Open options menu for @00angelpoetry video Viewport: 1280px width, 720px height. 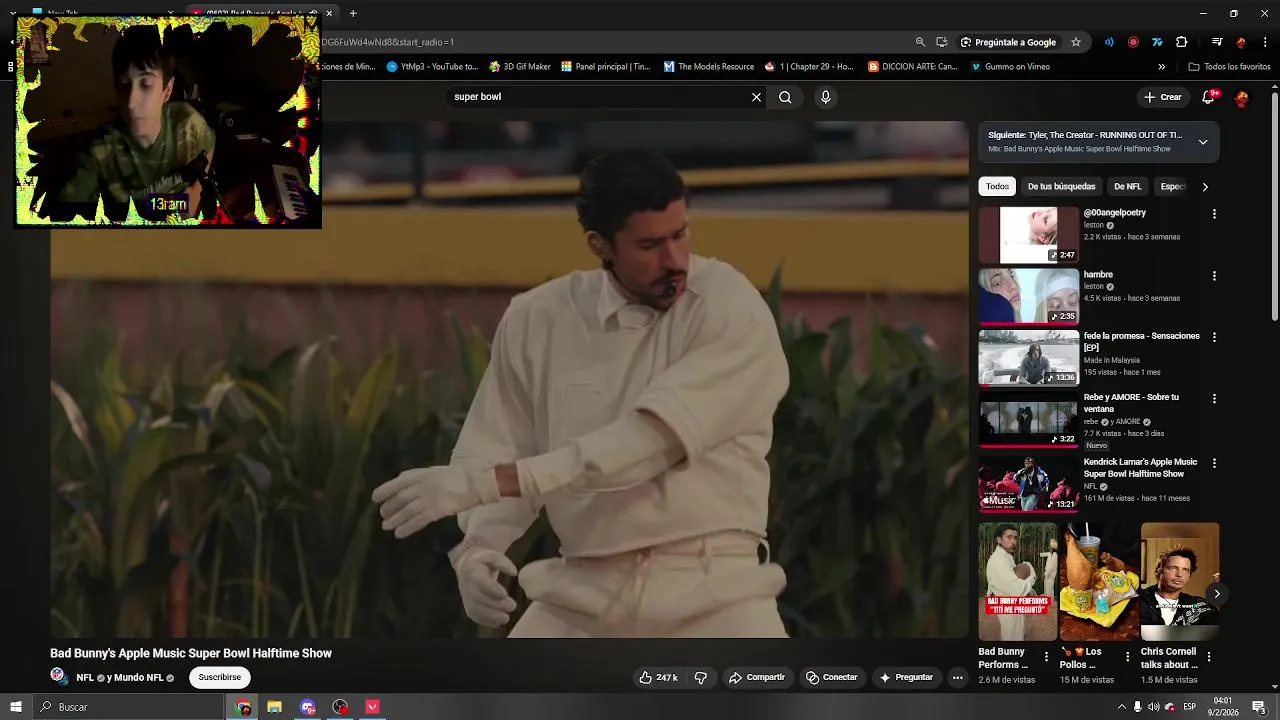point(1214,214)
